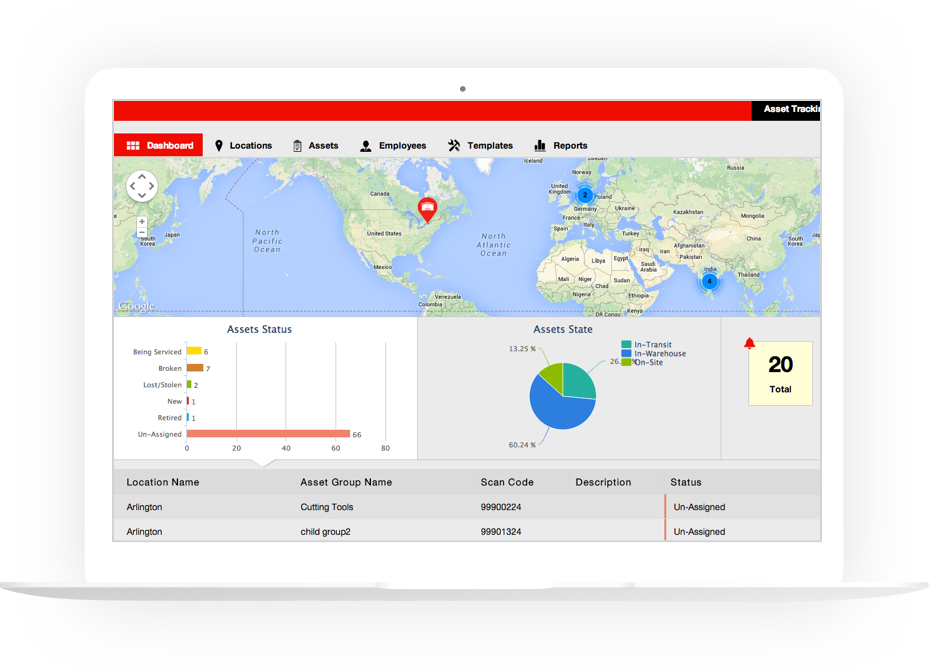Image resolution: width=929 pixels, height=672 pixels.
Task: Select the marker cluster labeled 2 over Europe
Action: tap(584, 195)
